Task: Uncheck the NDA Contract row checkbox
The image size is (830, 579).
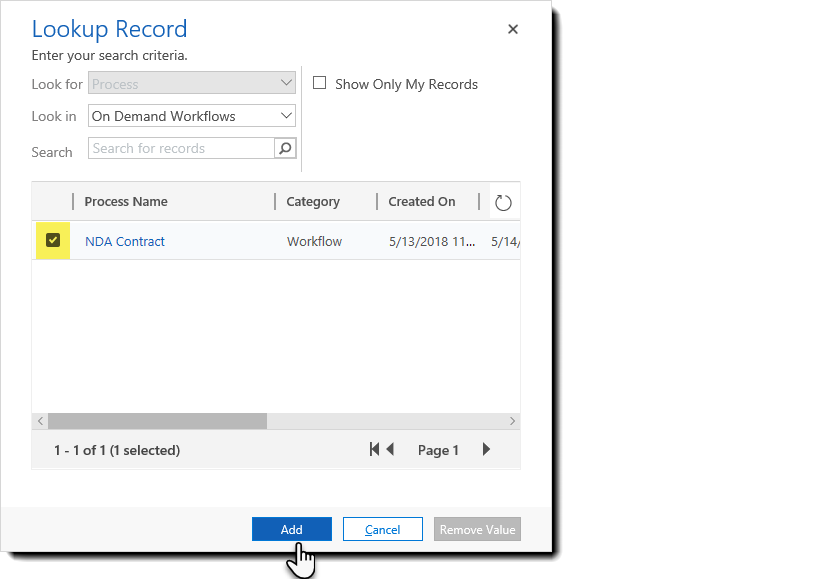Action: click(52, 240)
